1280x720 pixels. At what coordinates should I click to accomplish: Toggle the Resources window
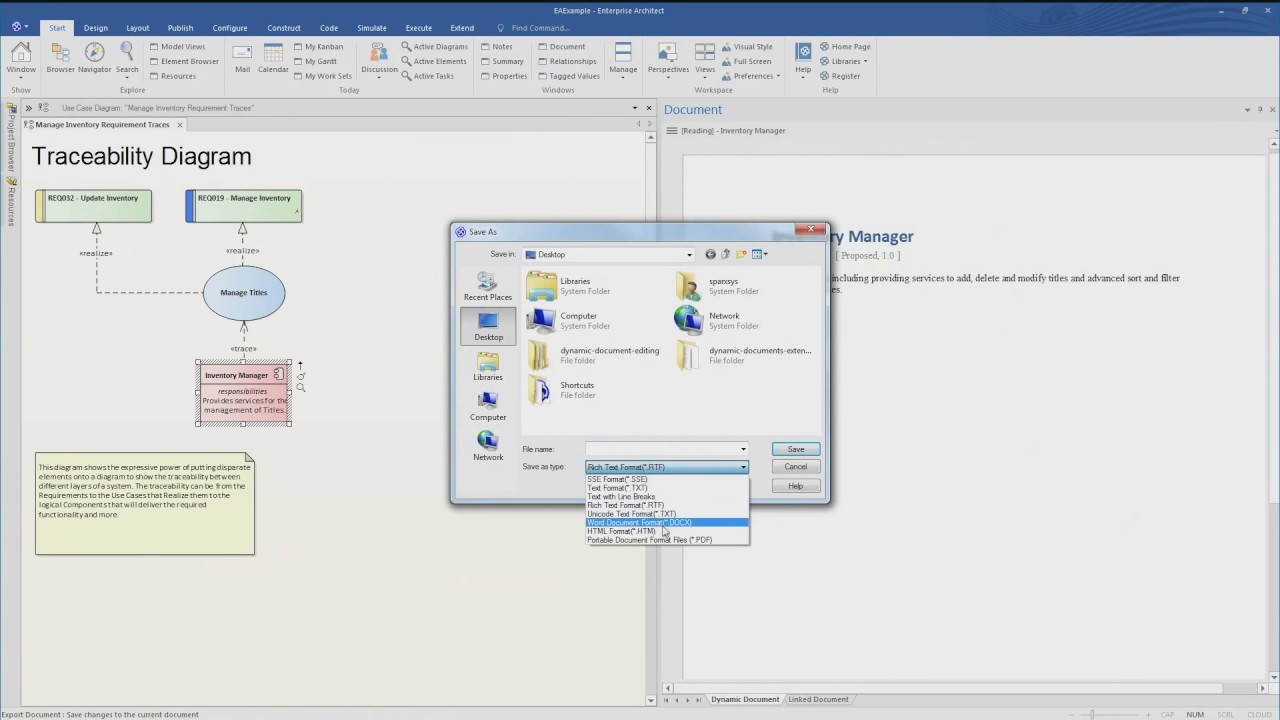tap(172, 76)
